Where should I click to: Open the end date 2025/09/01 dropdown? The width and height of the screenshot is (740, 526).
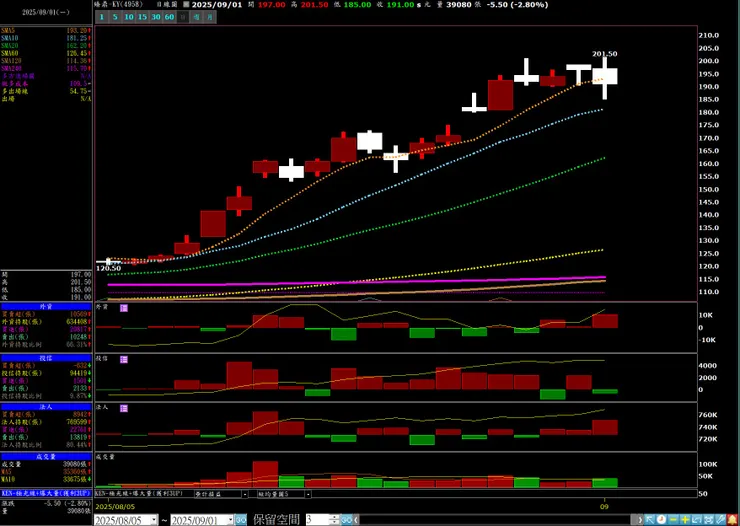coord(230,520)
